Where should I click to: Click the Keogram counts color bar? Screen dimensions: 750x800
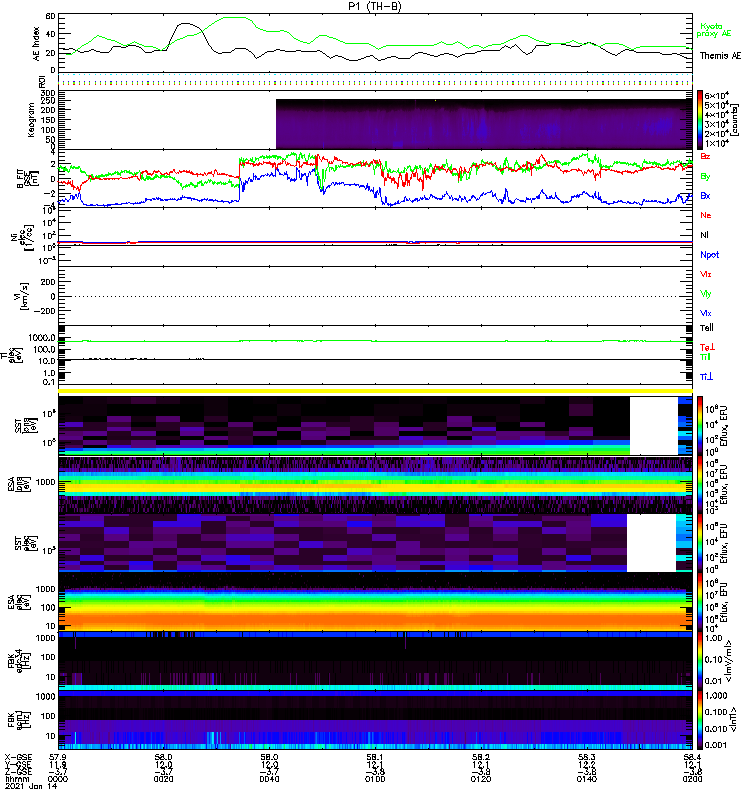click(700, 120)
